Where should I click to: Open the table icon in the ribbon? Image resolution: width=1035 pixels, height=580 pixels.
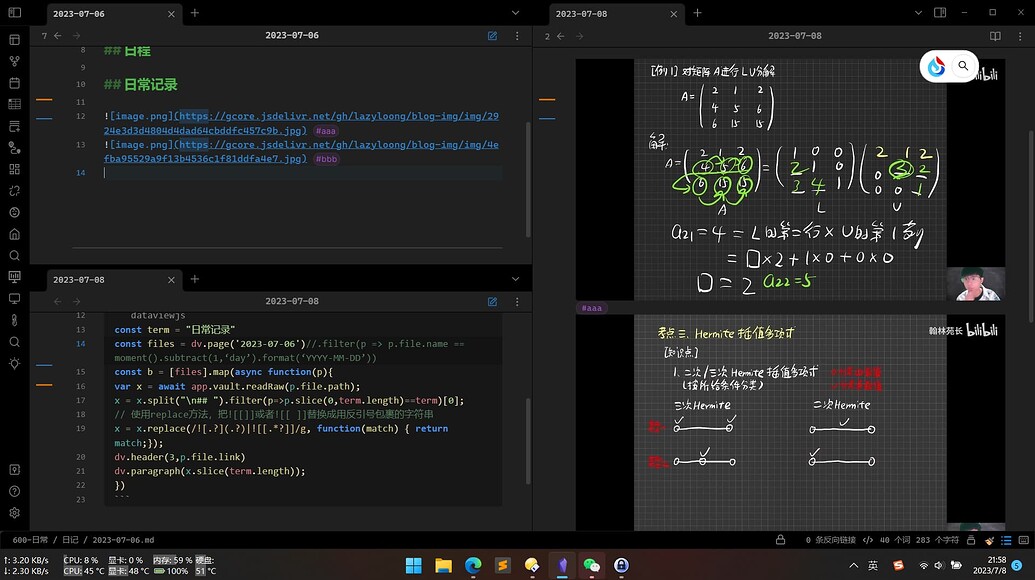(x=15, y=104)
